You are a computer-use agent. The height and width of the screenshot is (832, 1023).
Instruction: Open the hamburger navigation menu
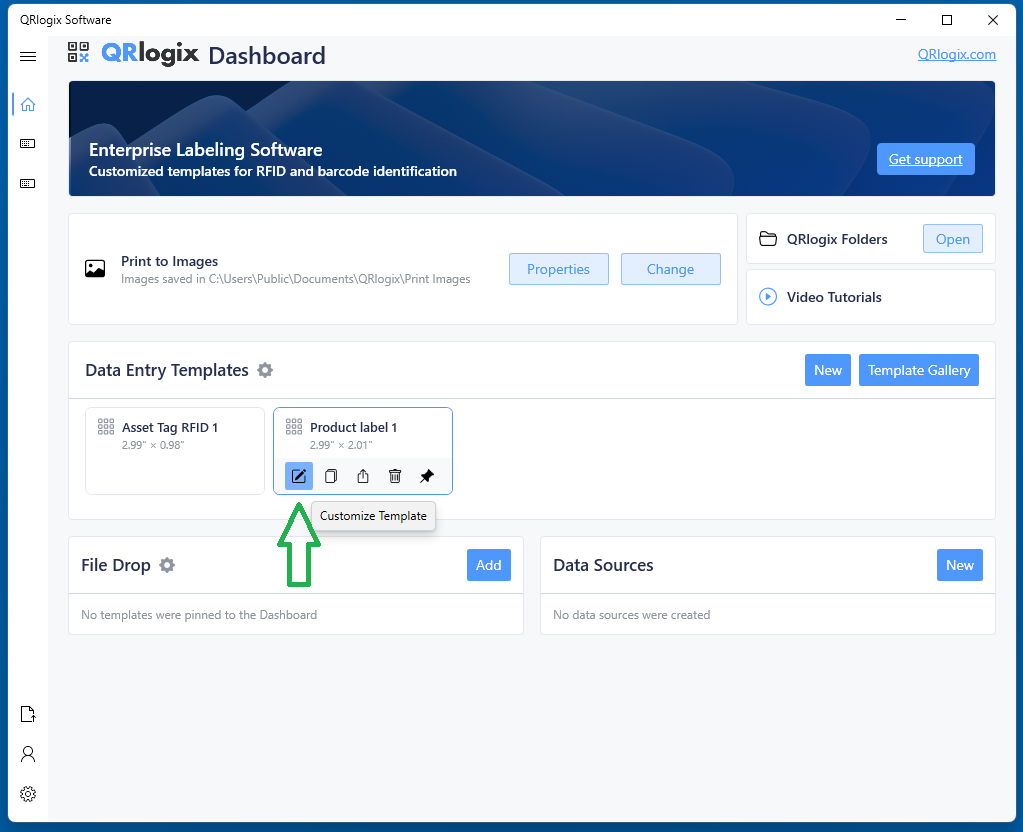click(28, 56)
